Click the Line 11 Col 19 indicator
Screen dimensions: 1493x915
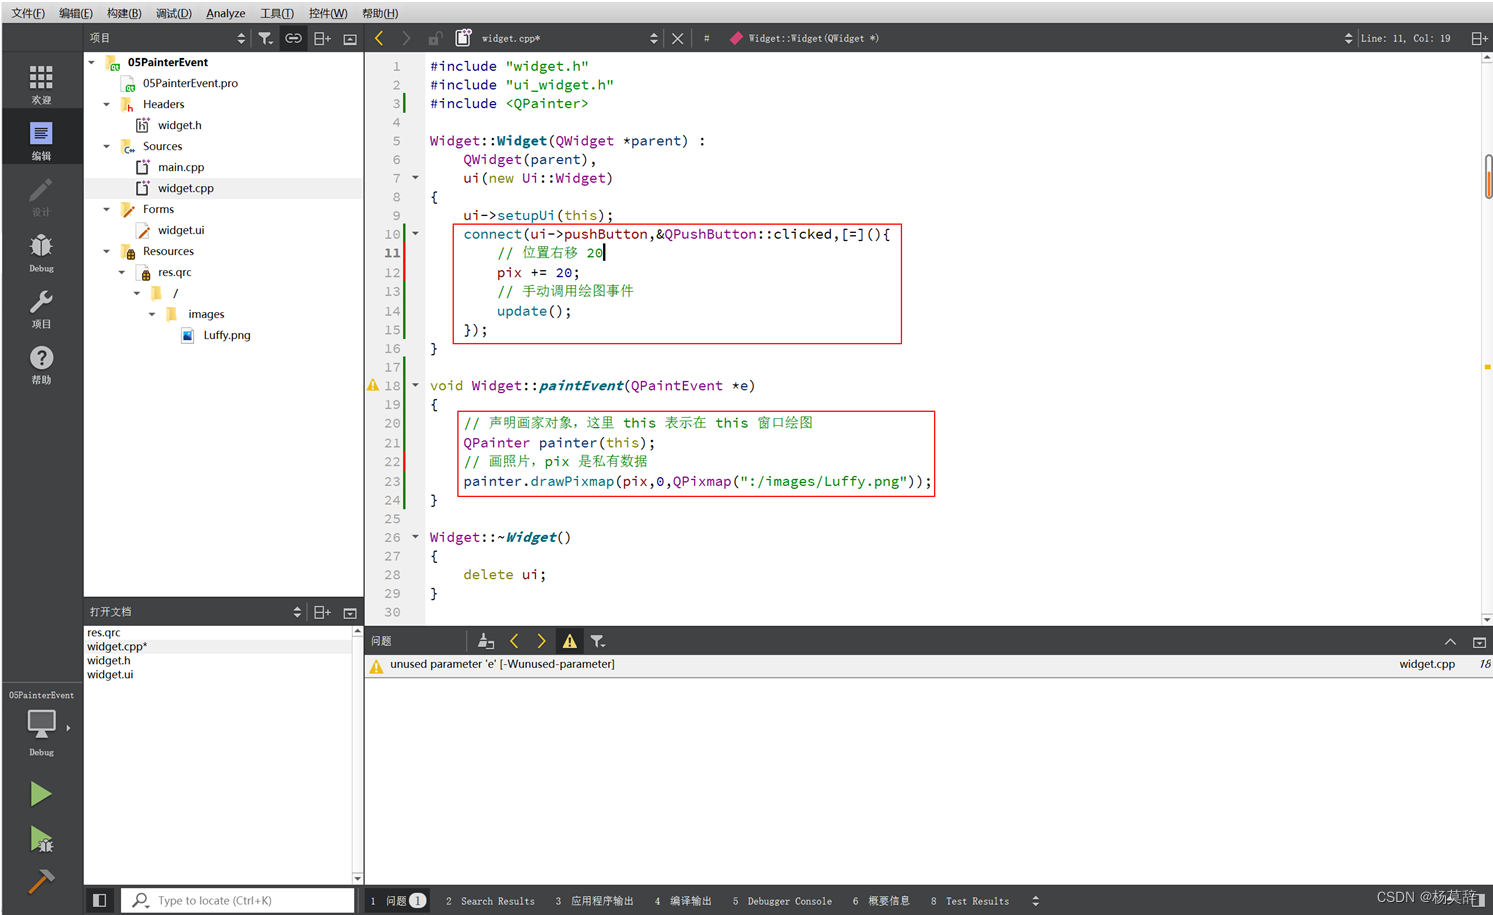(x=1405, y=38)
